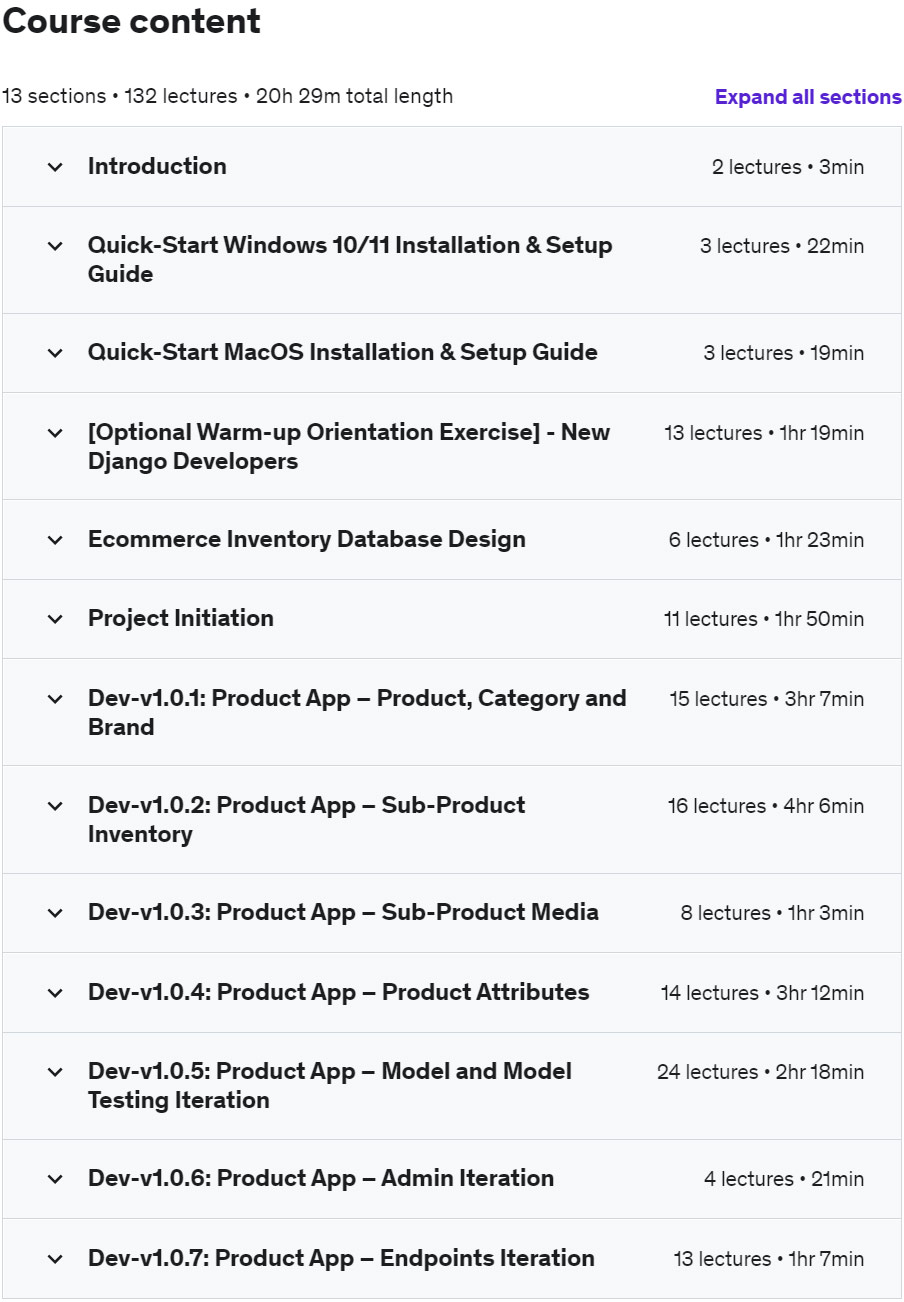Expand Dev-v1.0.5 Model Testing Iteration chevron
The width and height of the screenshot is (904, 1302).
[x=55, y=1072]
